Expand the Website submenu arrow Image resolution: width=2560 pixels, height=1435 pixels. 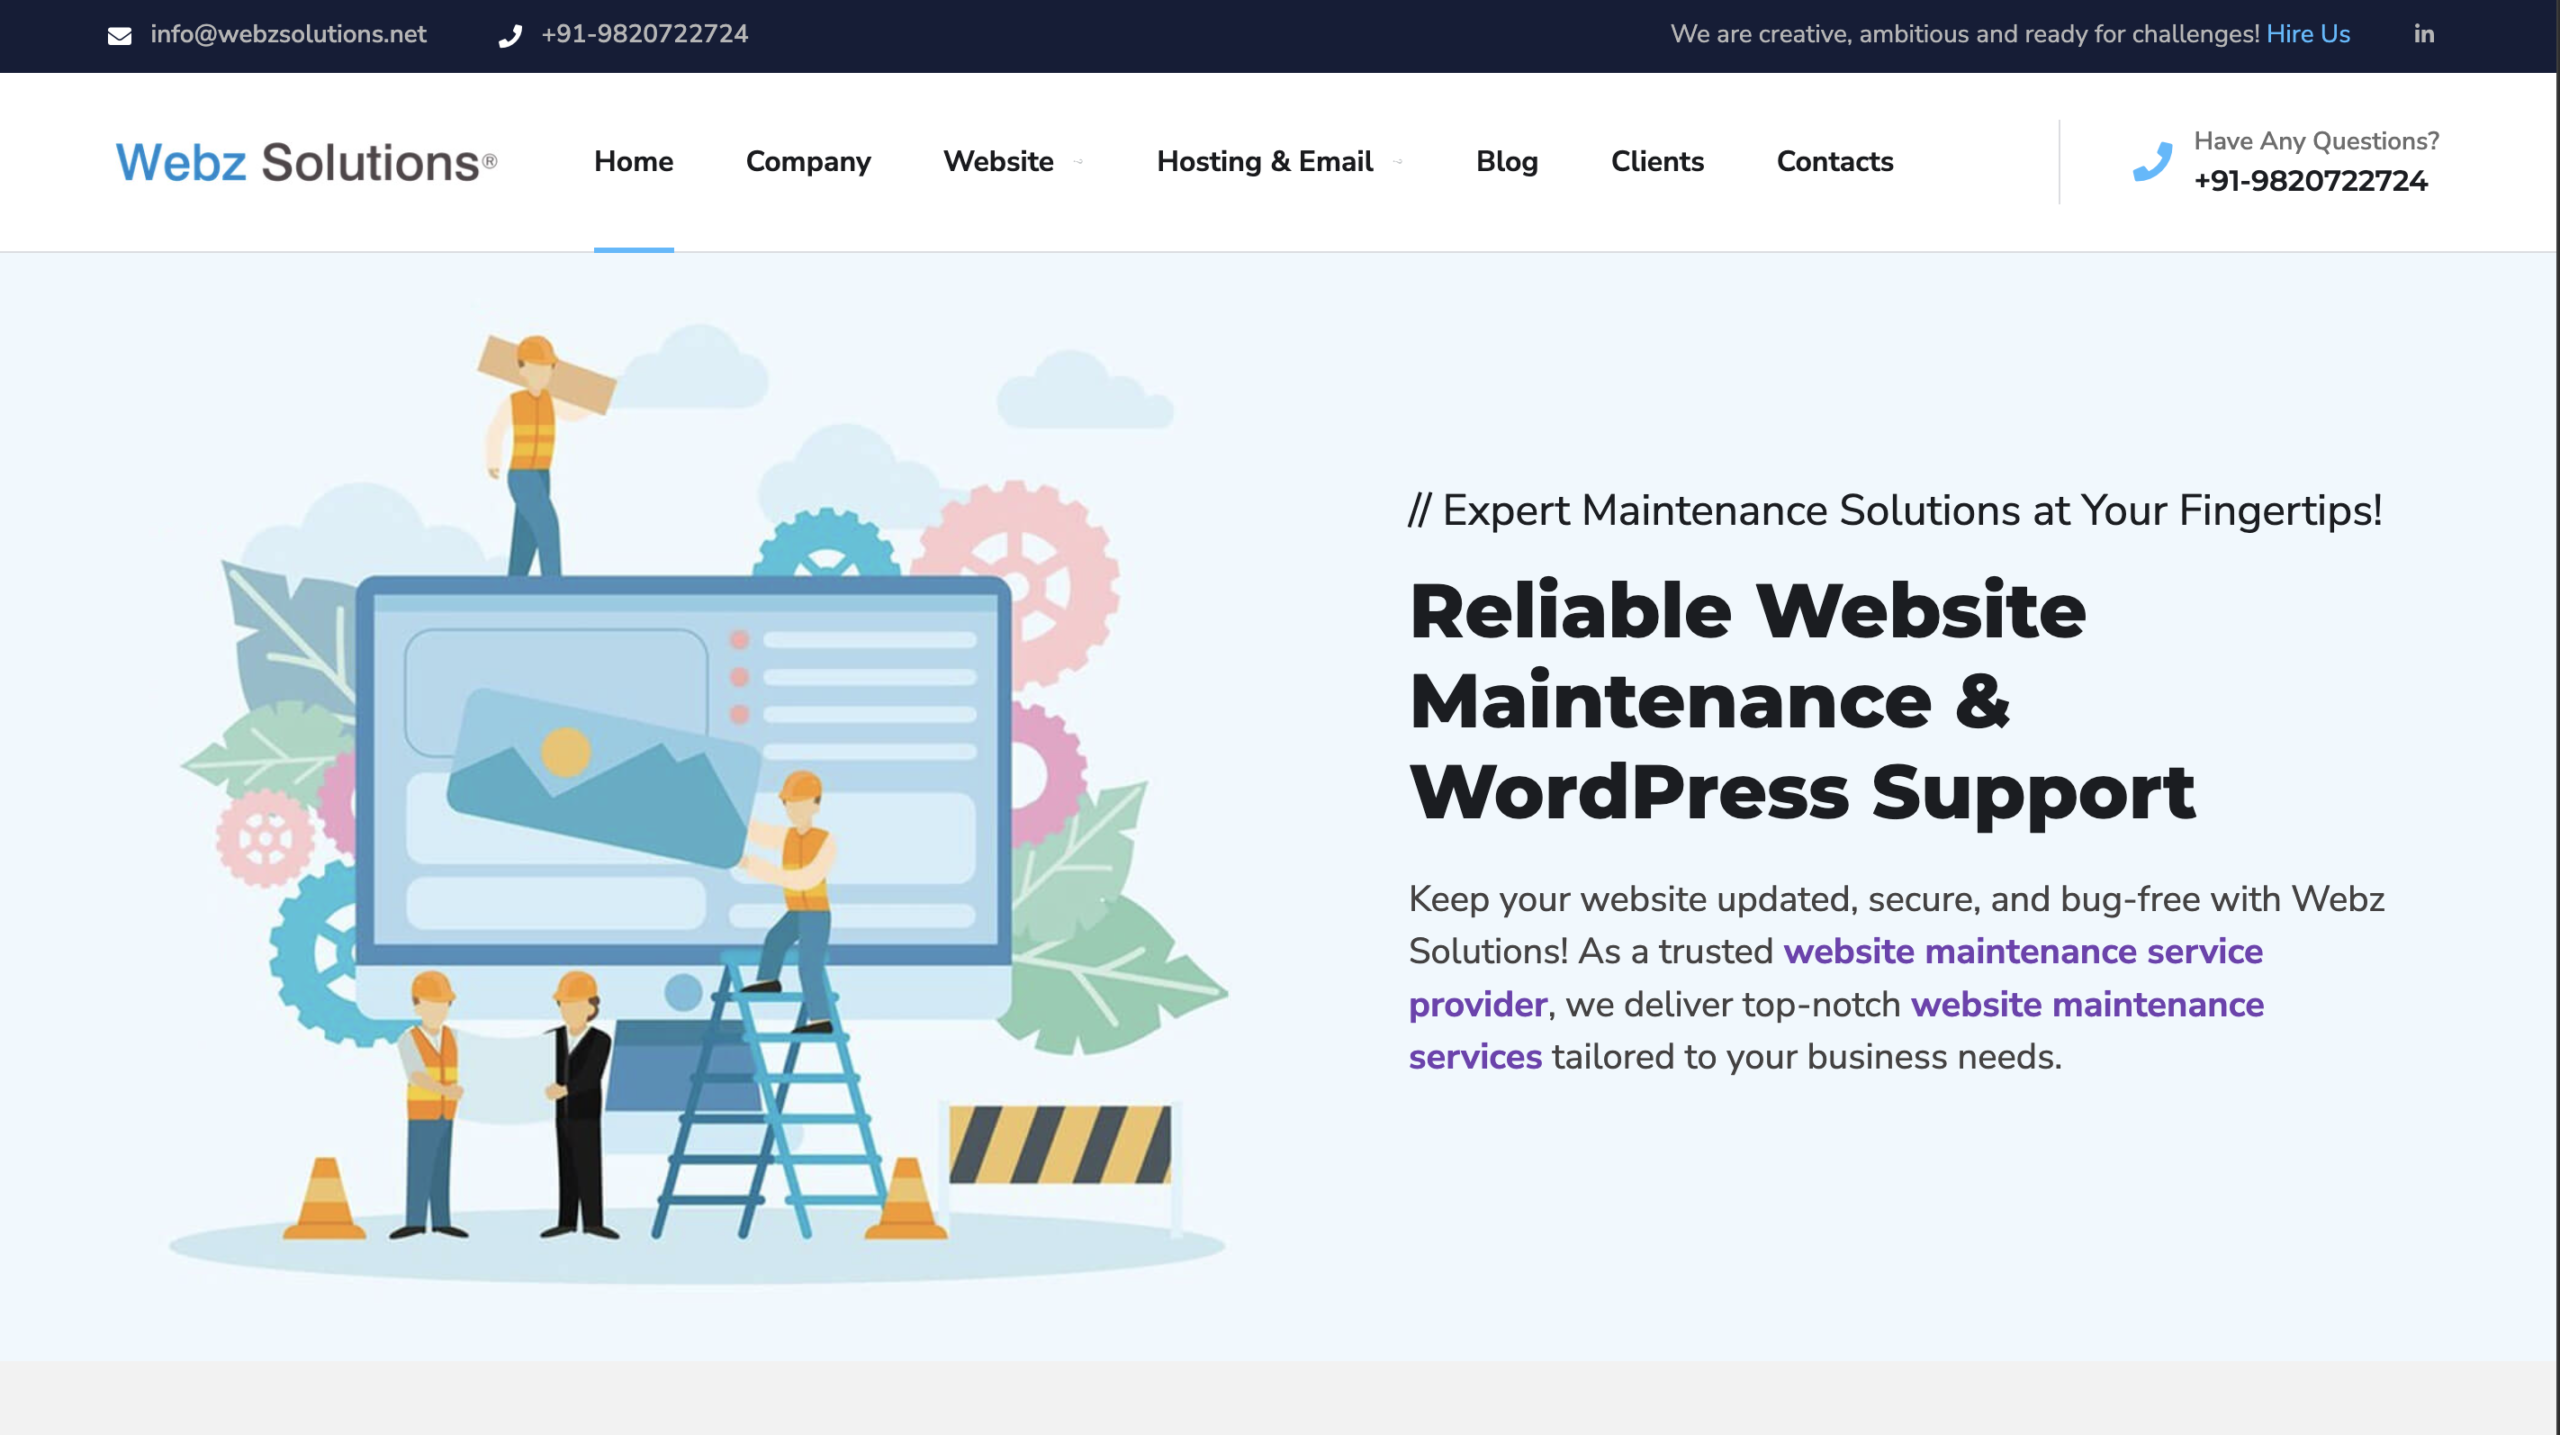pos(1078,162)
